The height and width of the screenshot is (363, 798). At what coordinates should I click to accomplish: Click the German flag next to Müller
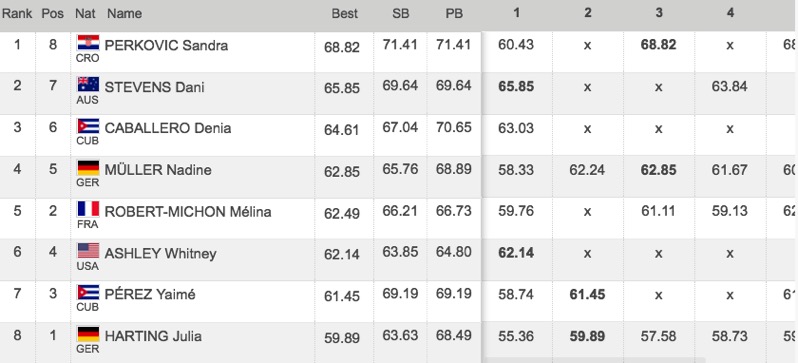88,167
